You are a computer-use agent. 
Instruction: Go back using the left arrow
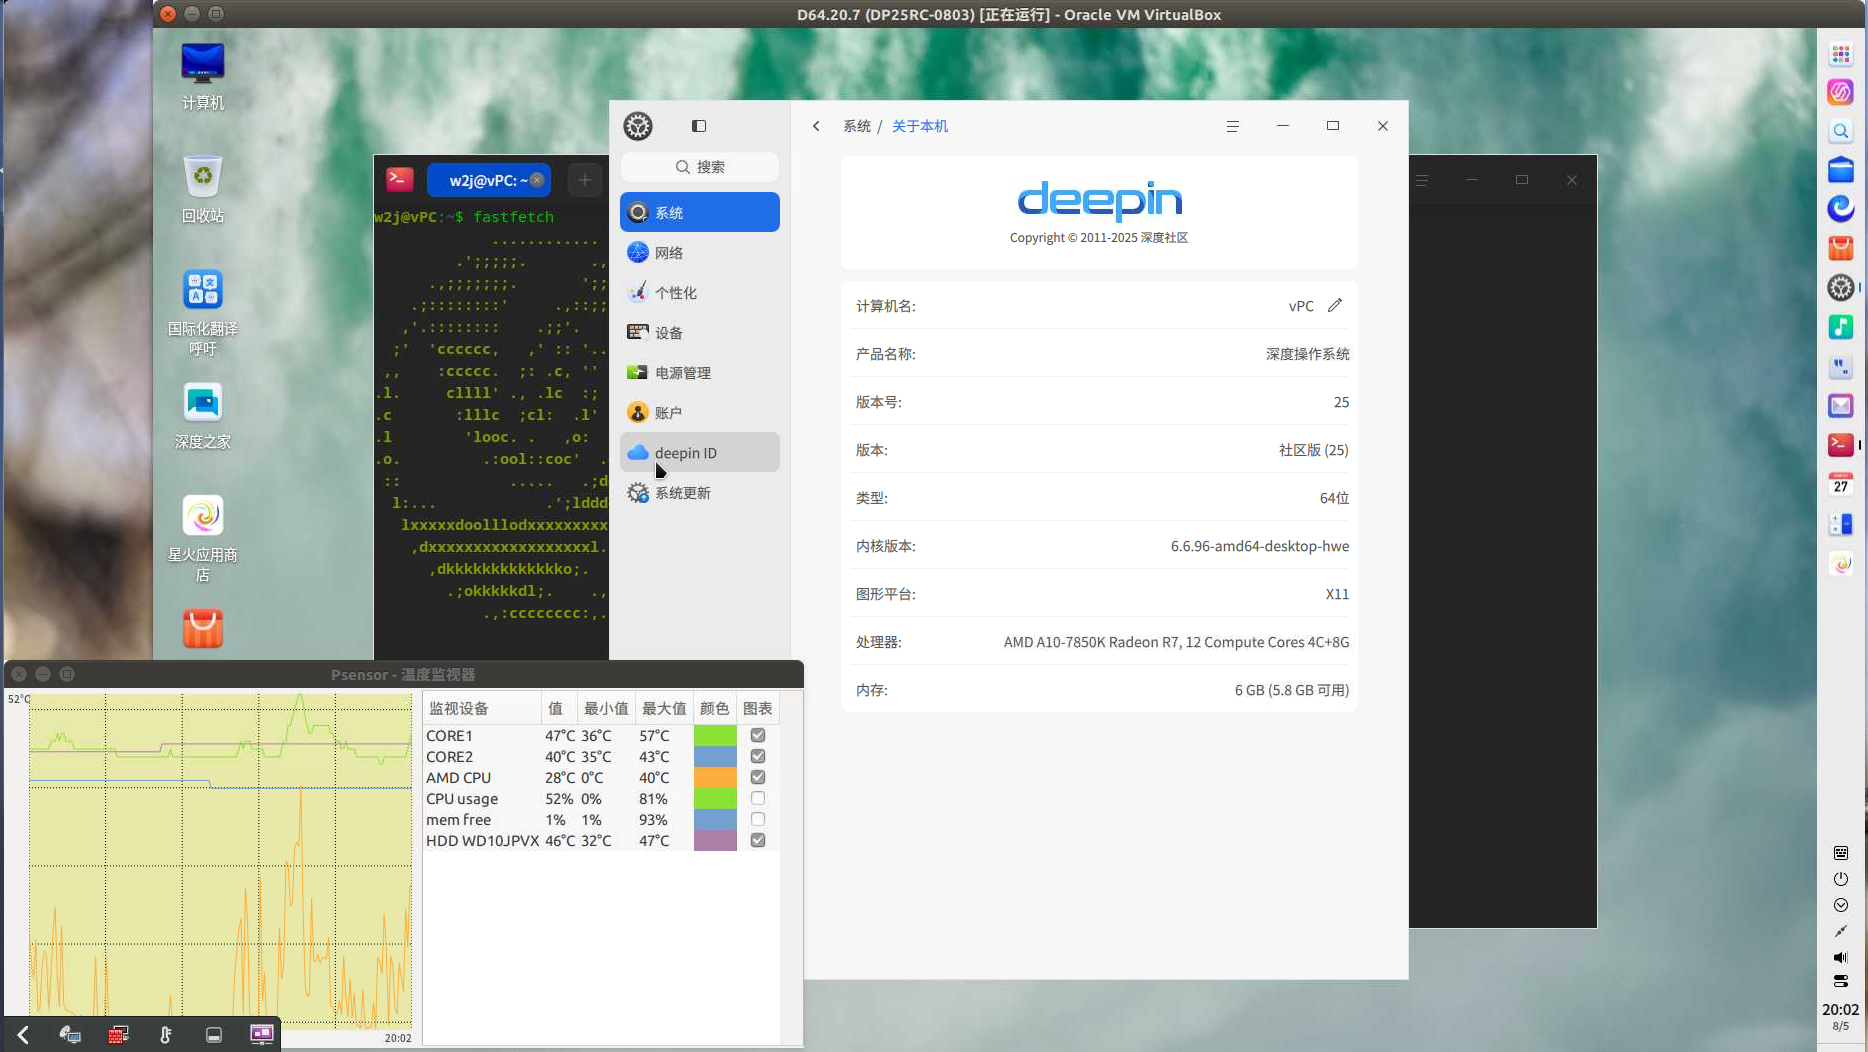click(x=816, y=126)
